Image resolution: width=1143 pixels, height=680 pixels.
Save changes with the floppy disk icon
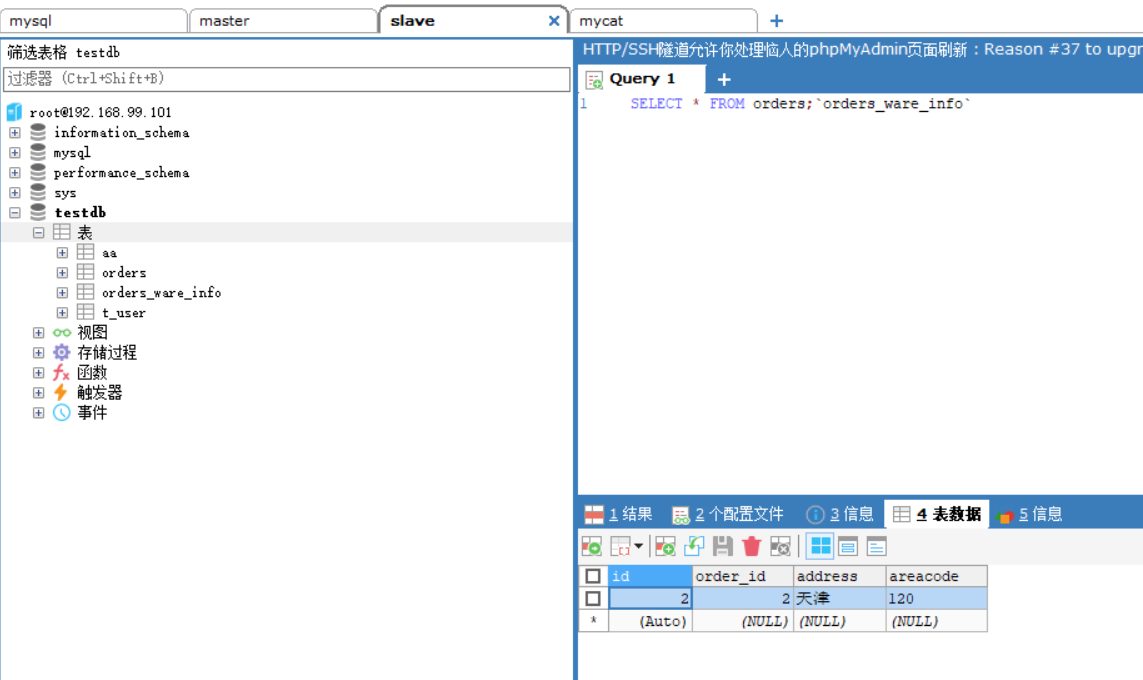pyautogui.click(x=722, y=546)
